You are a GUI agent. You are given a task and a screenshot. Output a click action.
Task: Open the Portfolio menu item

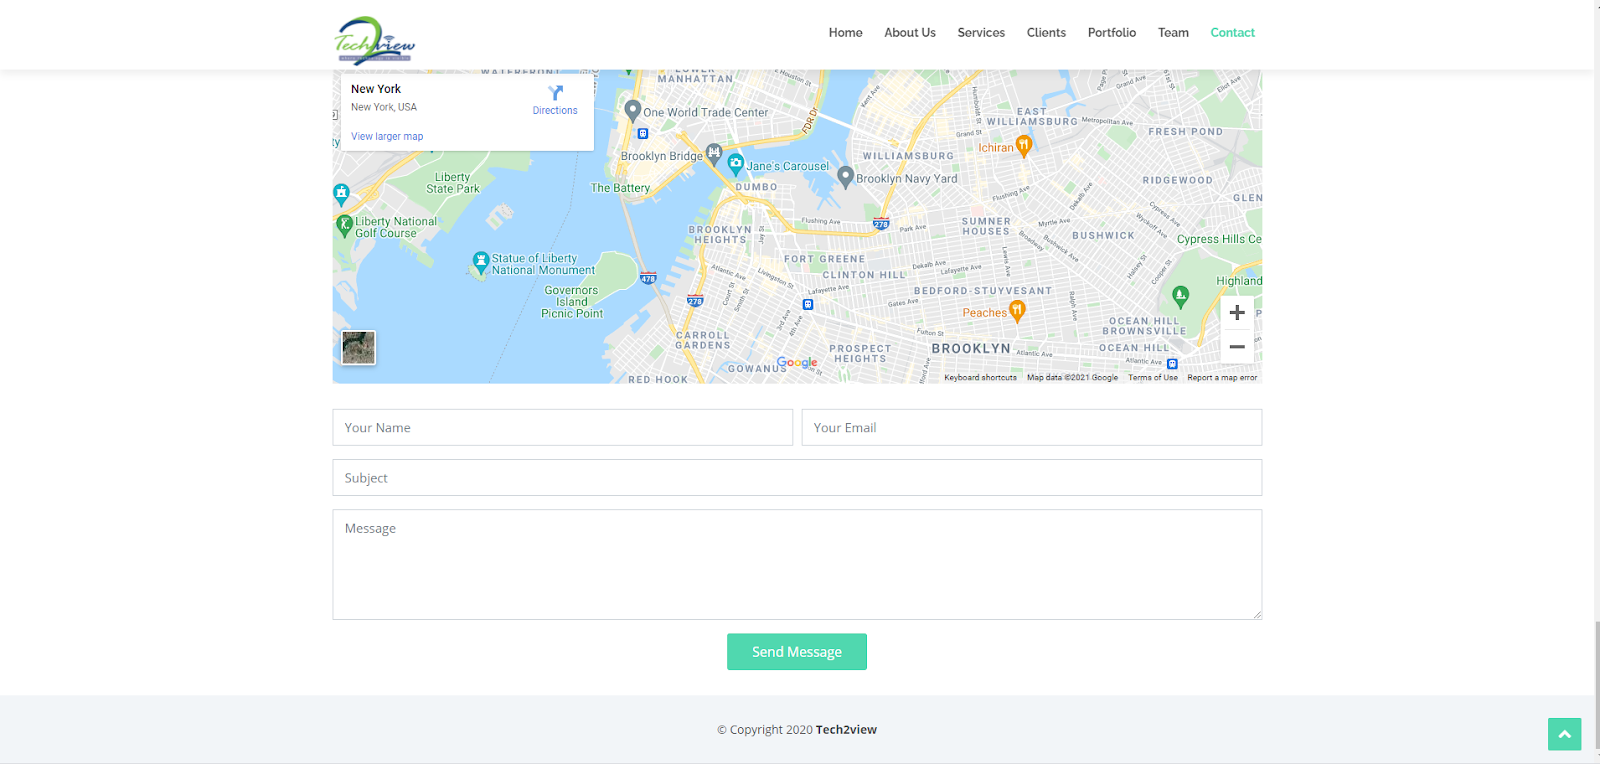(x=1112, y=33)
